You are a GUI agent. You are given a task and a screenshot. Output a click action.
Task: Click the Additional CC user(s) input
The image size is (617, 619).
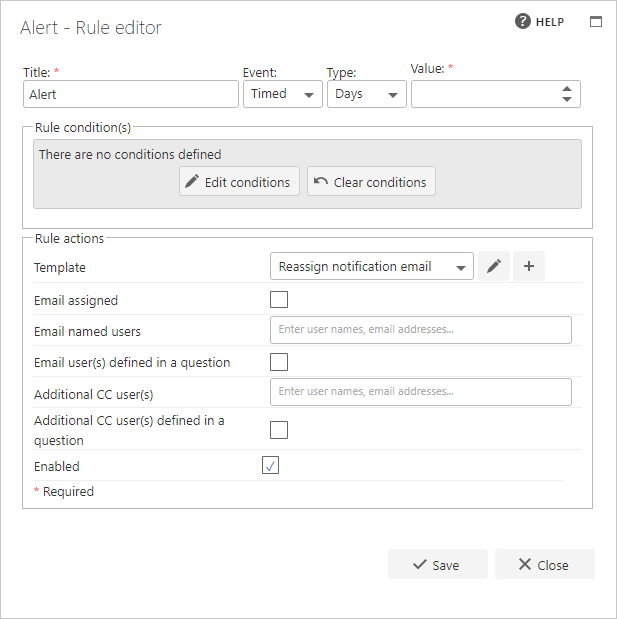click(421, 392)
